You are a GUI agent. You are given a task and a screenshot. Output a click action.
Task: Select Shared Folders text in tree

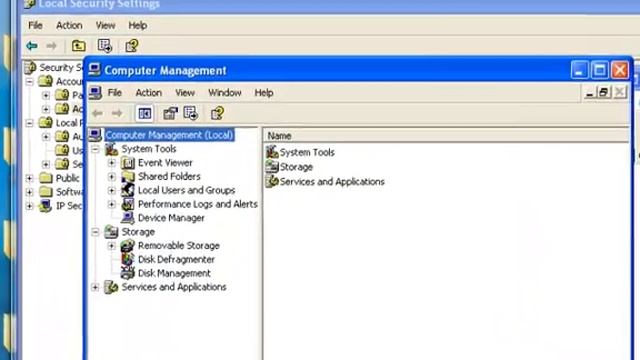(169, 177)
